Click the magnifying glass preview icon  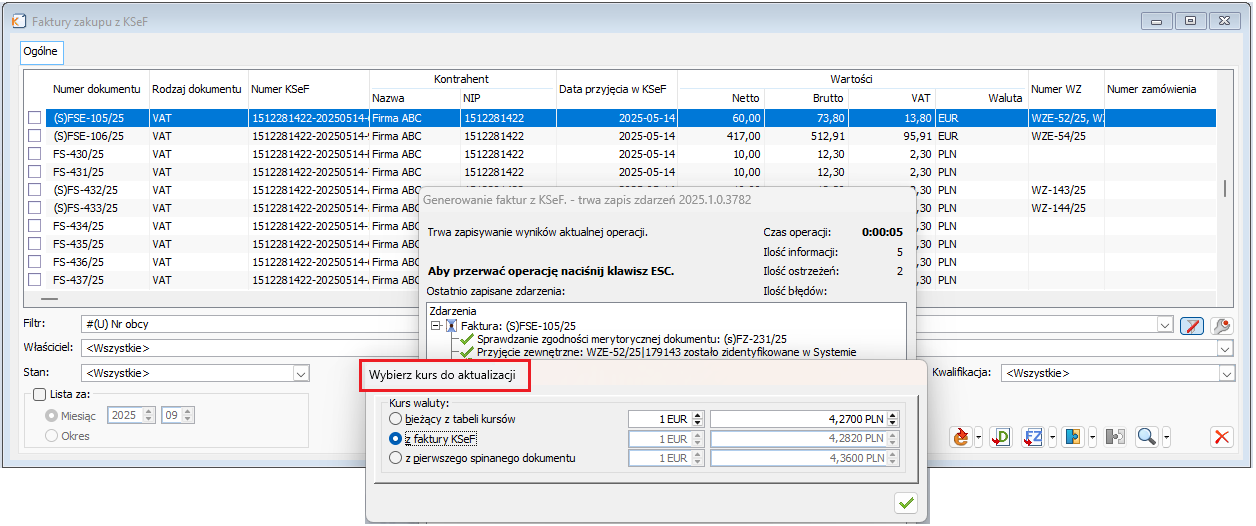[1145, 437]
